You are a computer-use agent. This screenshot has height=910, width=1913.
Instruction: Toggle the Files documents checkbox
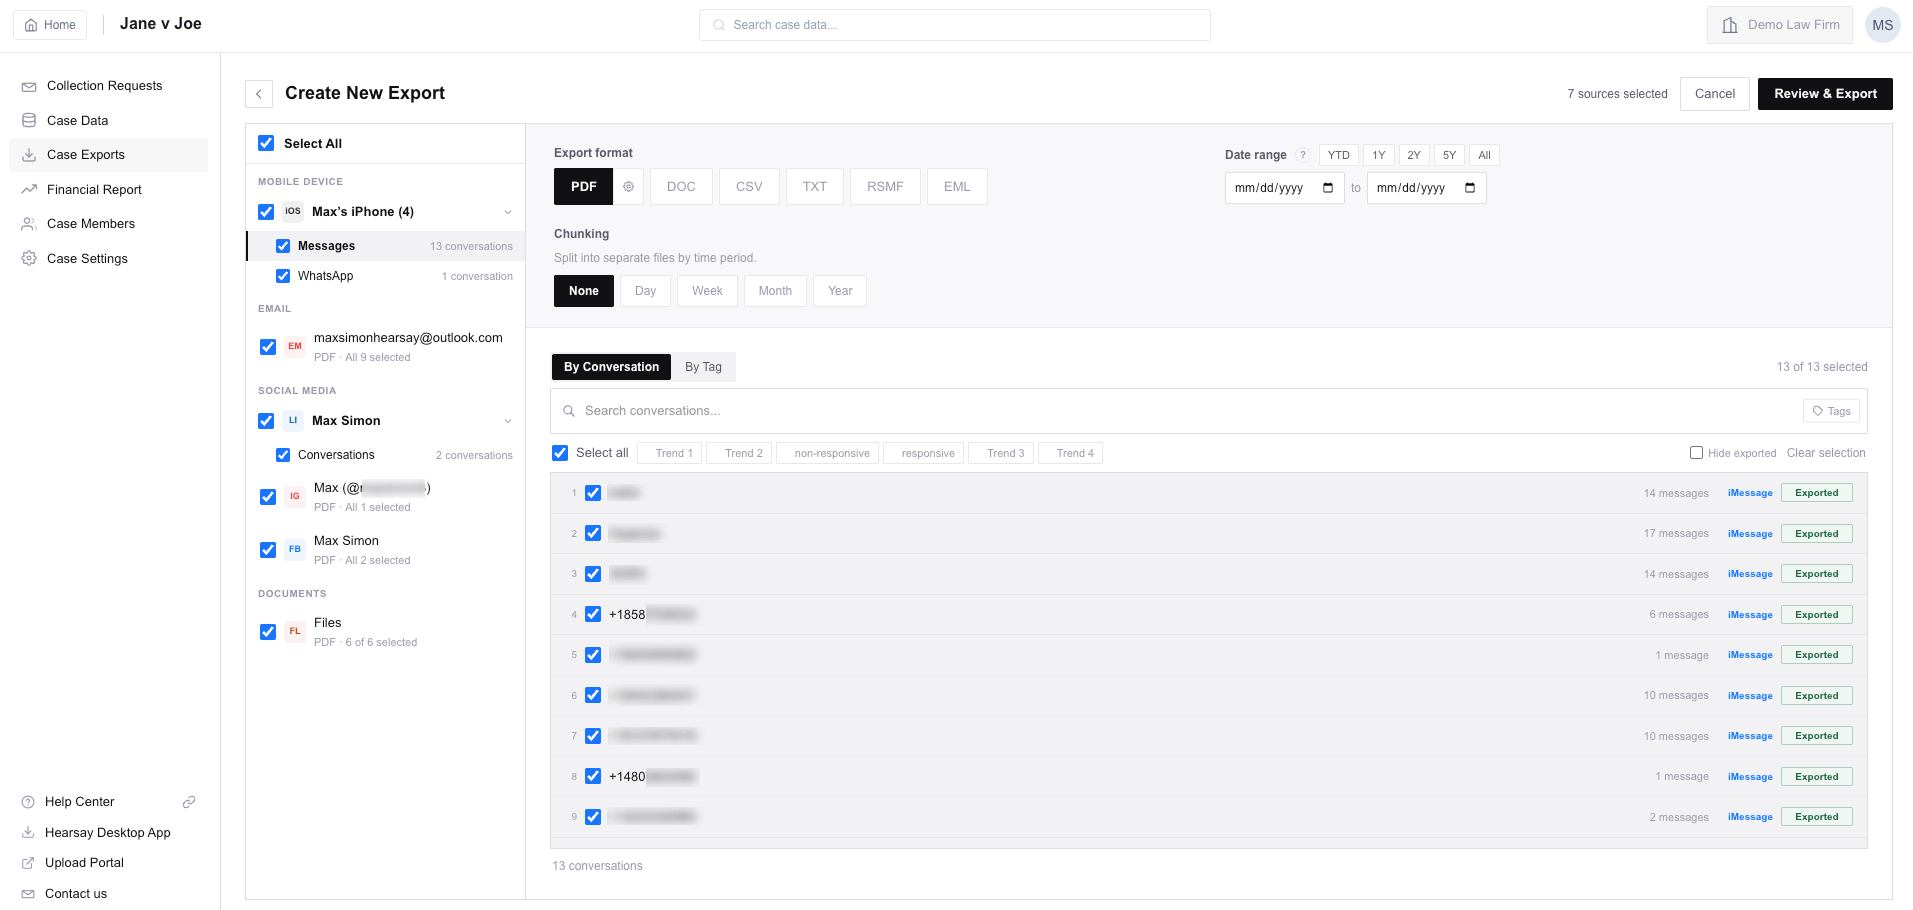click(268, 632)
